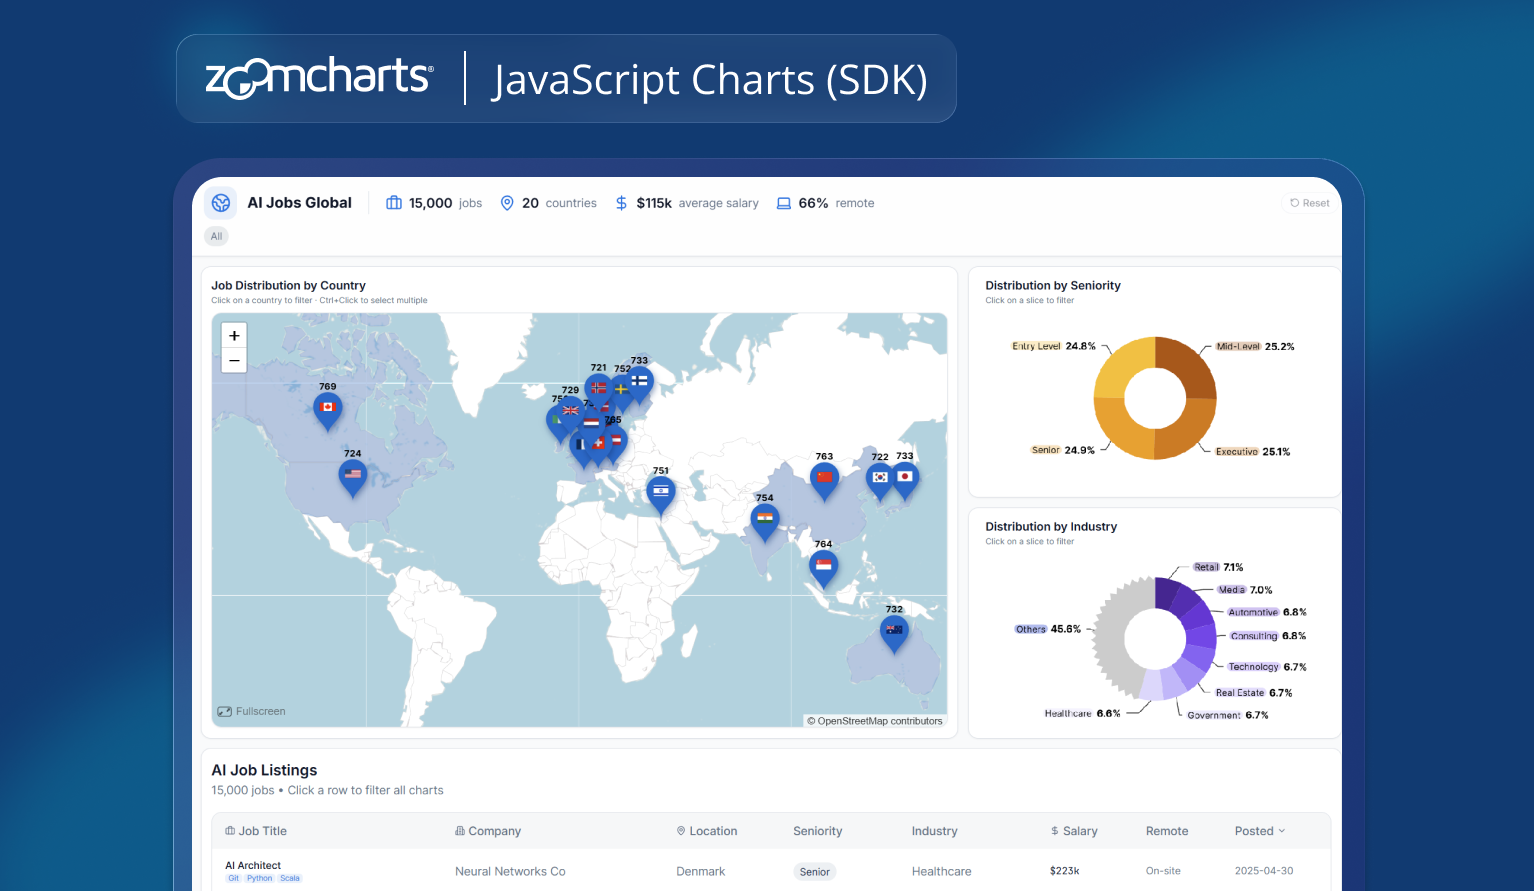Image resolution: width=1534 pixels, height=891 pixels.
Task: Click the Australia map pin
Action: coord(894,631)
